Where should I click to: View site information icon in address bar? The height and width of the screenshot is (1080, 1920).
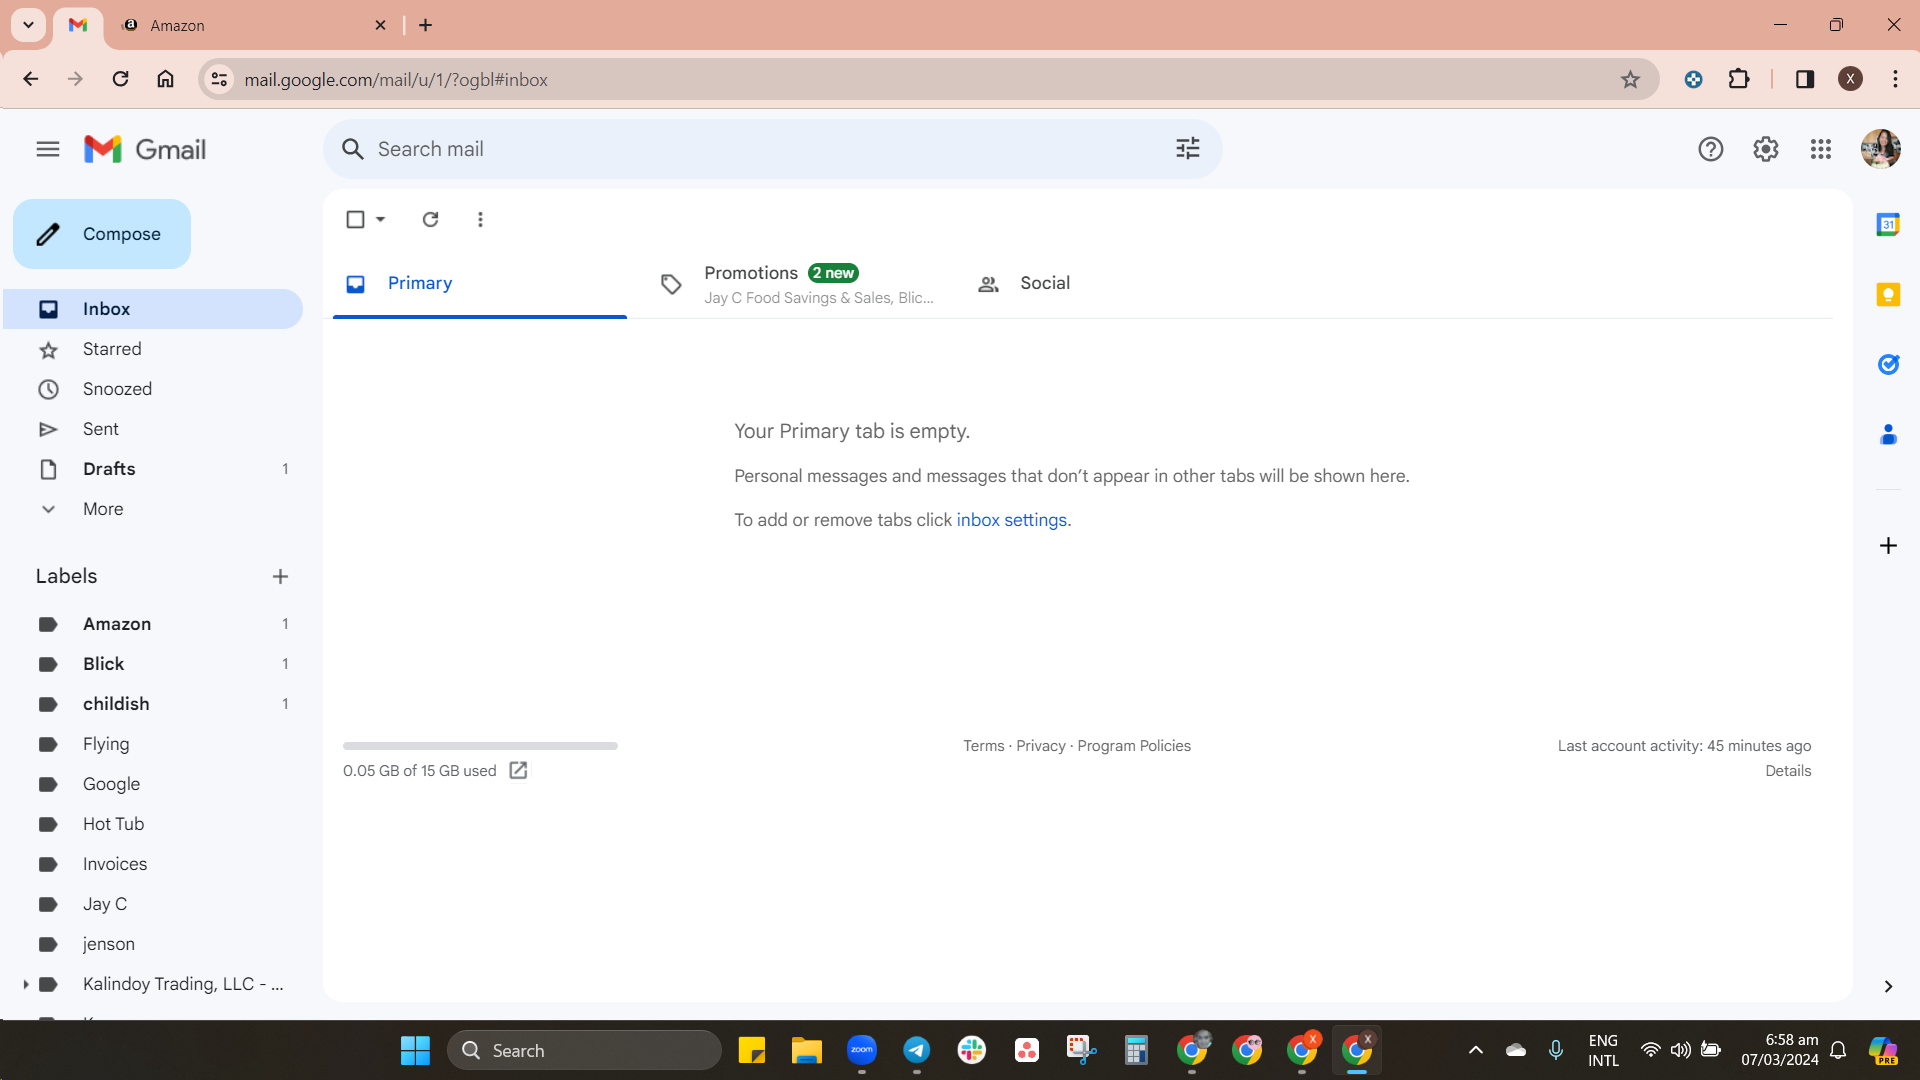tap(219, 79)
